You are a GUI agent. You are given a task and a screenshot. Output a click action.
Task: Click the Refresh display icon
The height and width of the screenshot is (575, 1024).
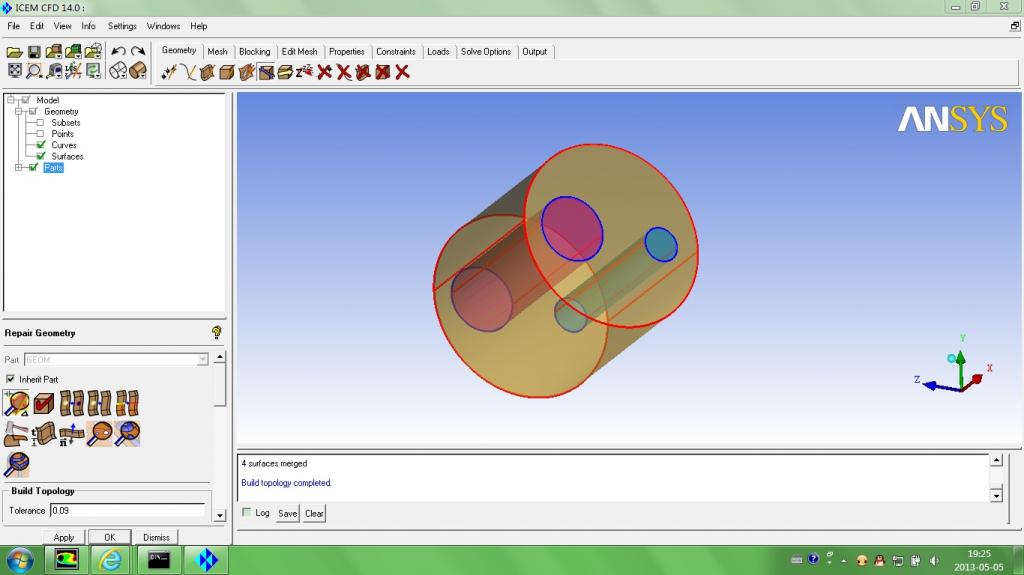tap(93, 71)
